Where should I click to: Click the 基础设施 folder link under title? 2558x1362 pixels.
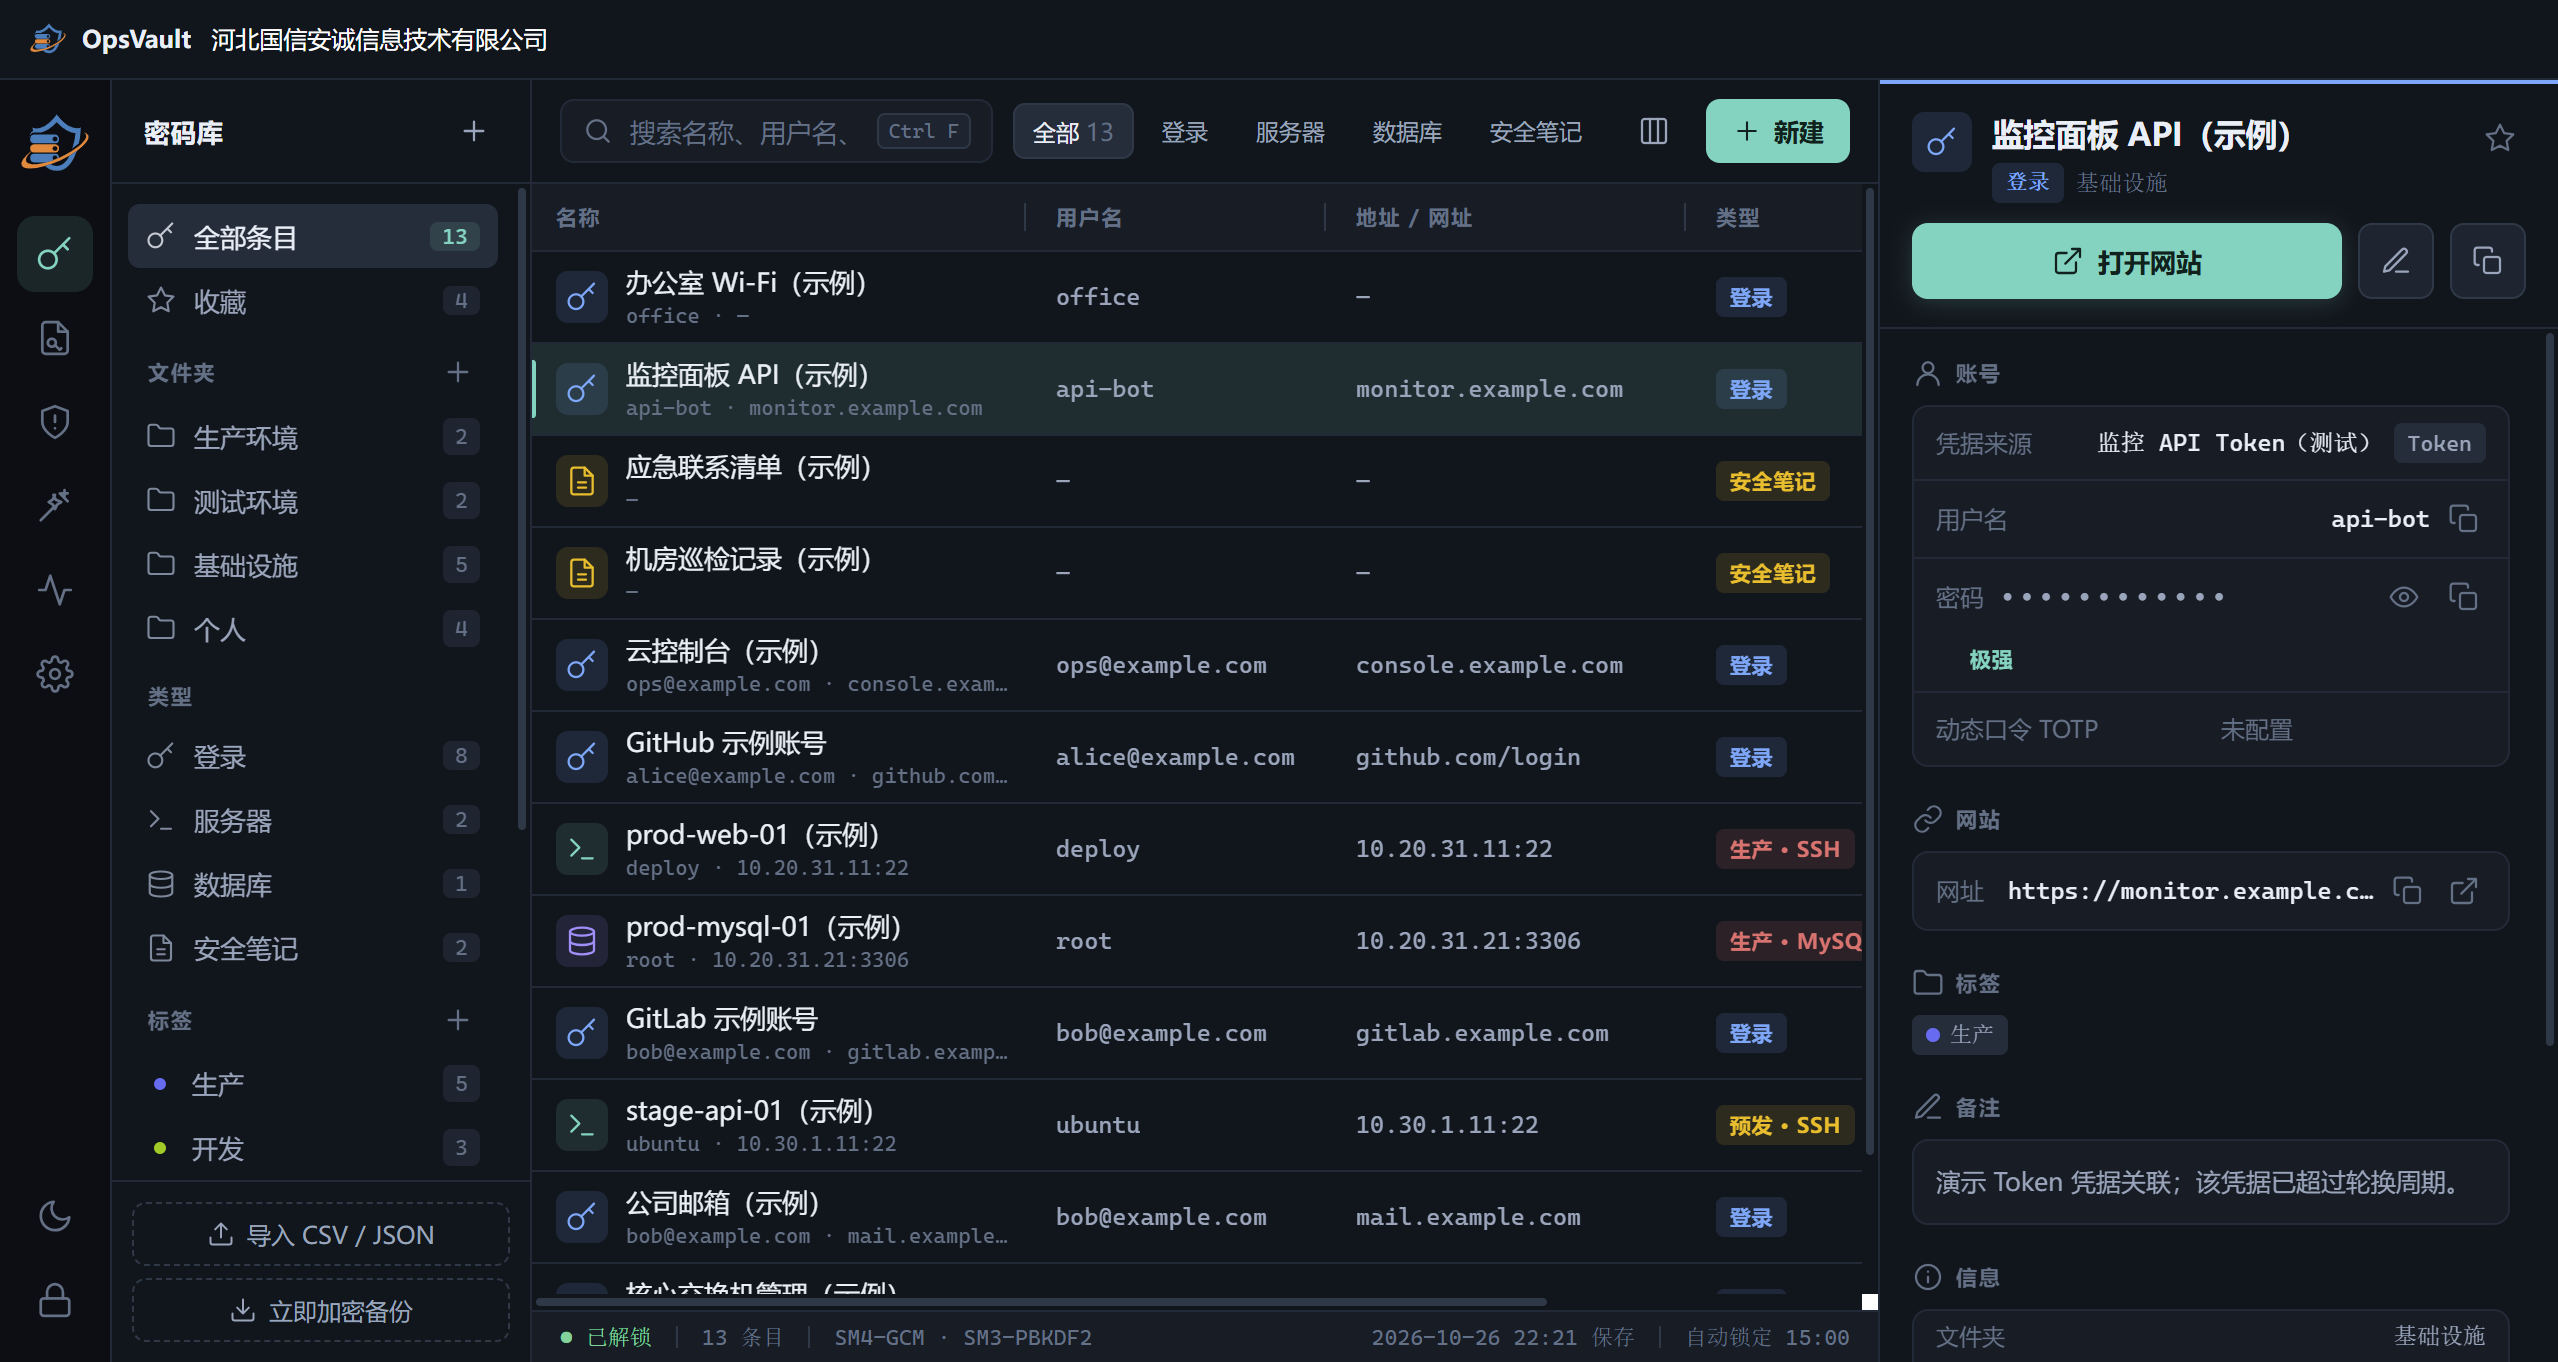[x=2121, y=182]
